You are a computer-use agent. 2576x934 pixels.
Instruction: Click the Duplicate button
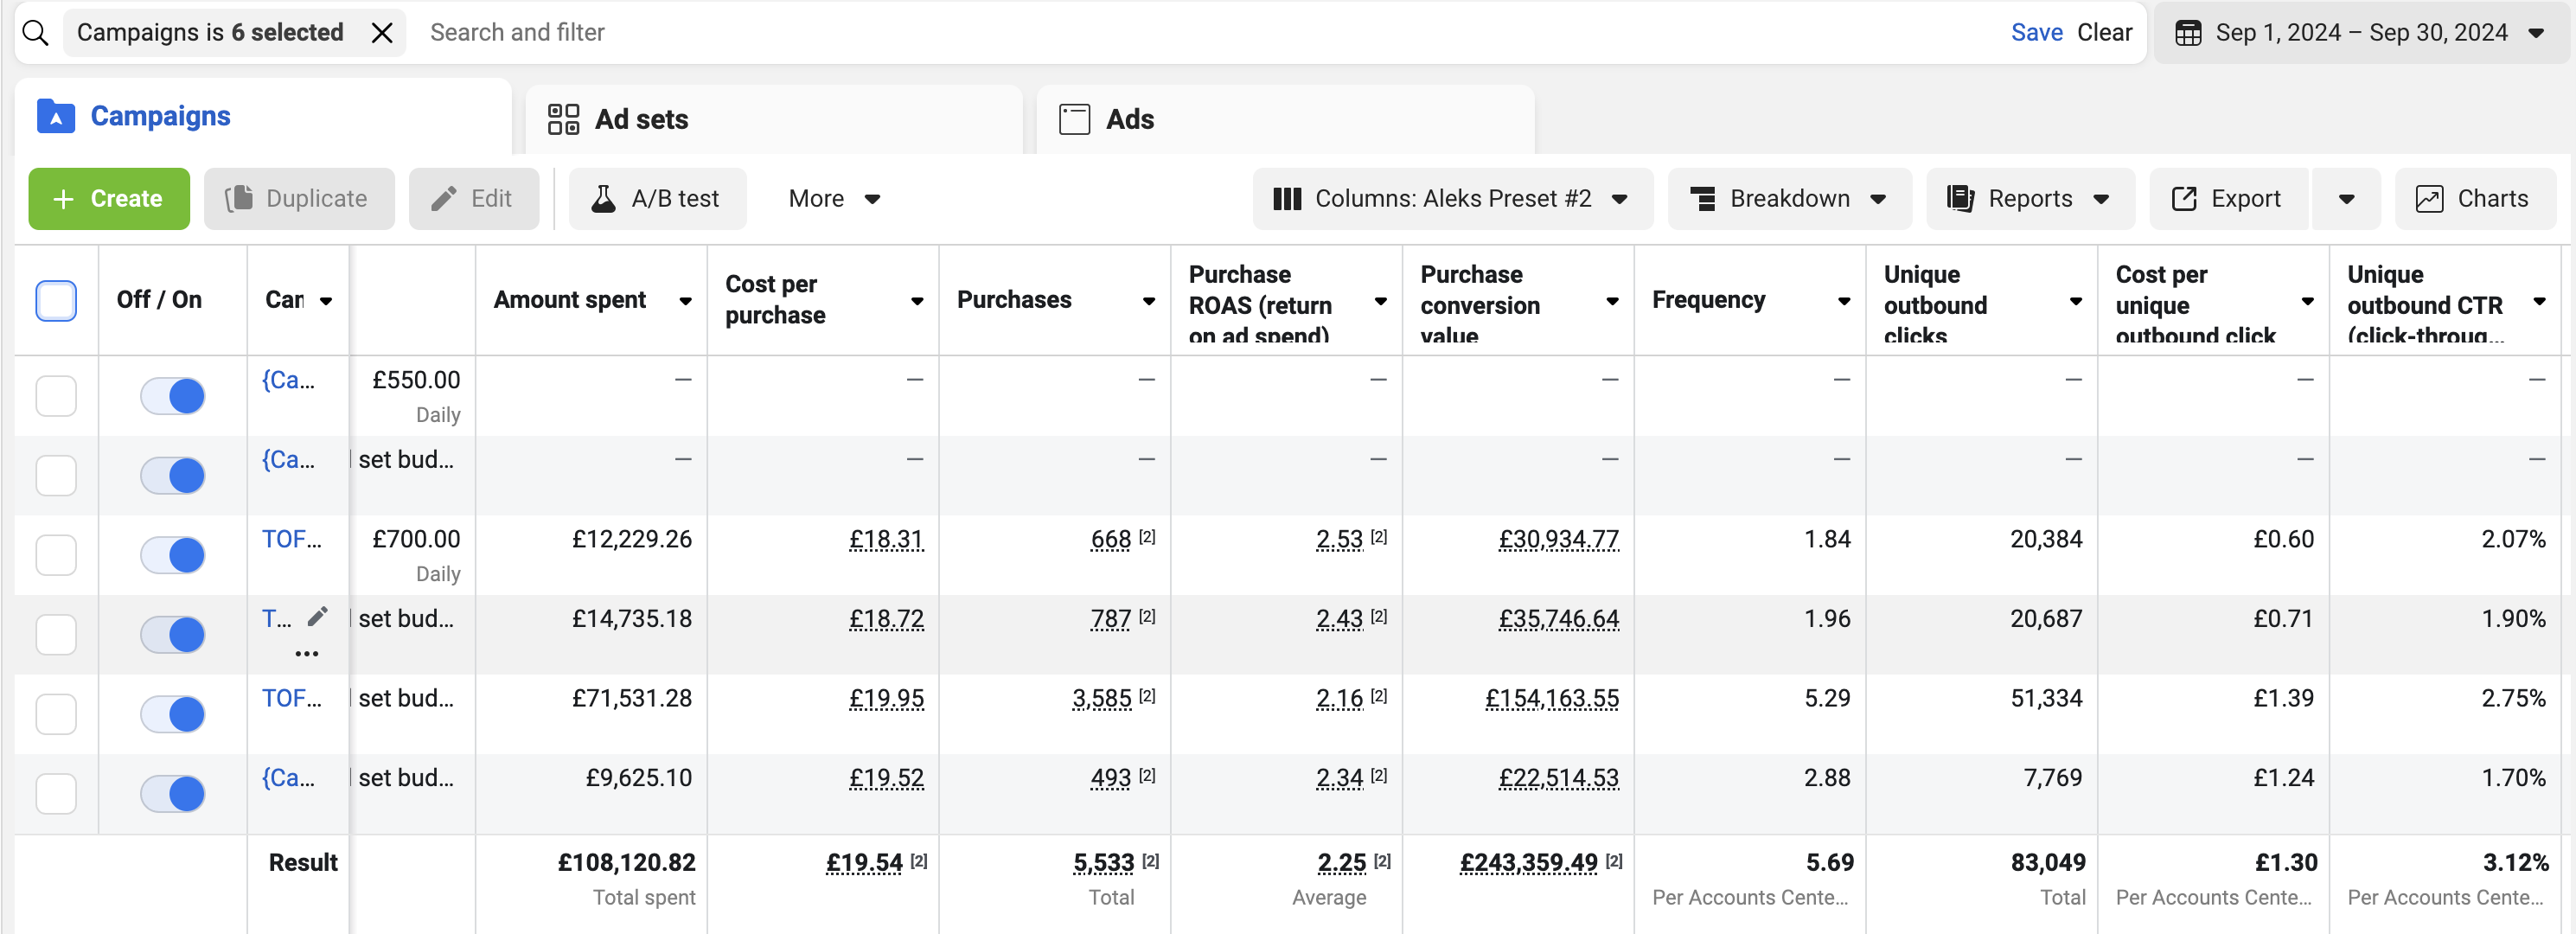coord(298,199)
